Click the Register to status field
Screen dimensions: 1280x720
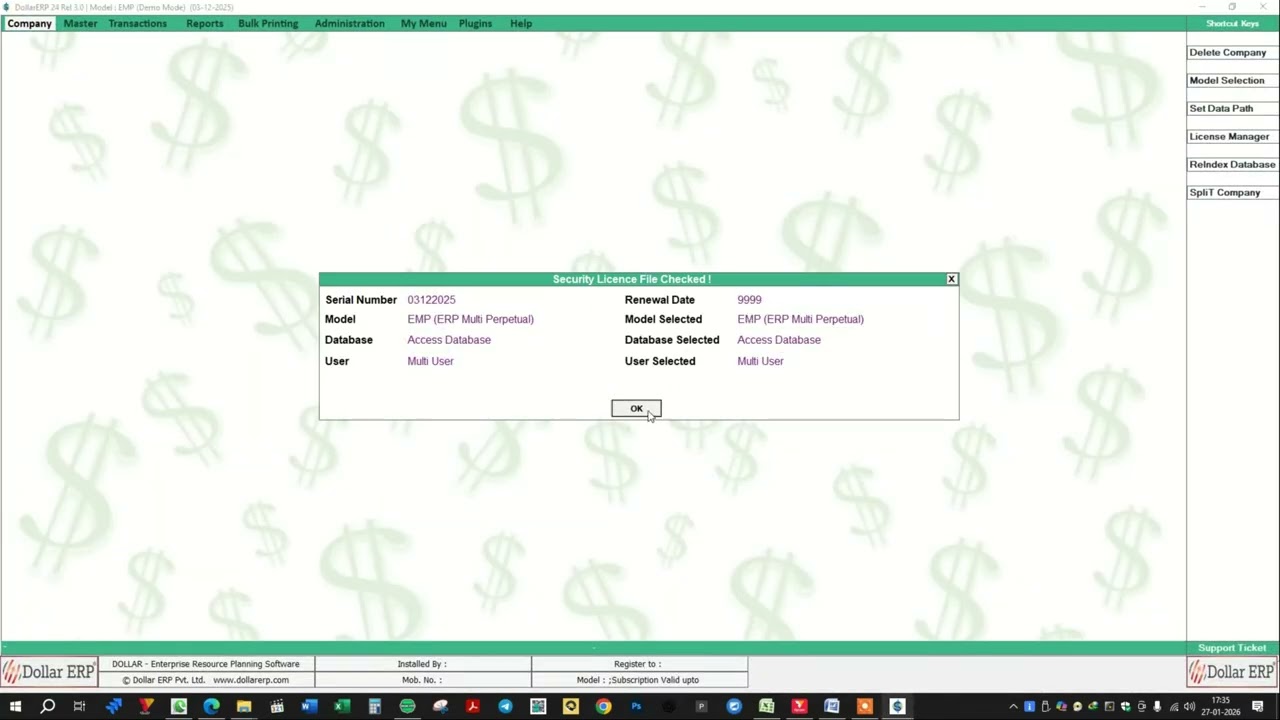[638, 664]
